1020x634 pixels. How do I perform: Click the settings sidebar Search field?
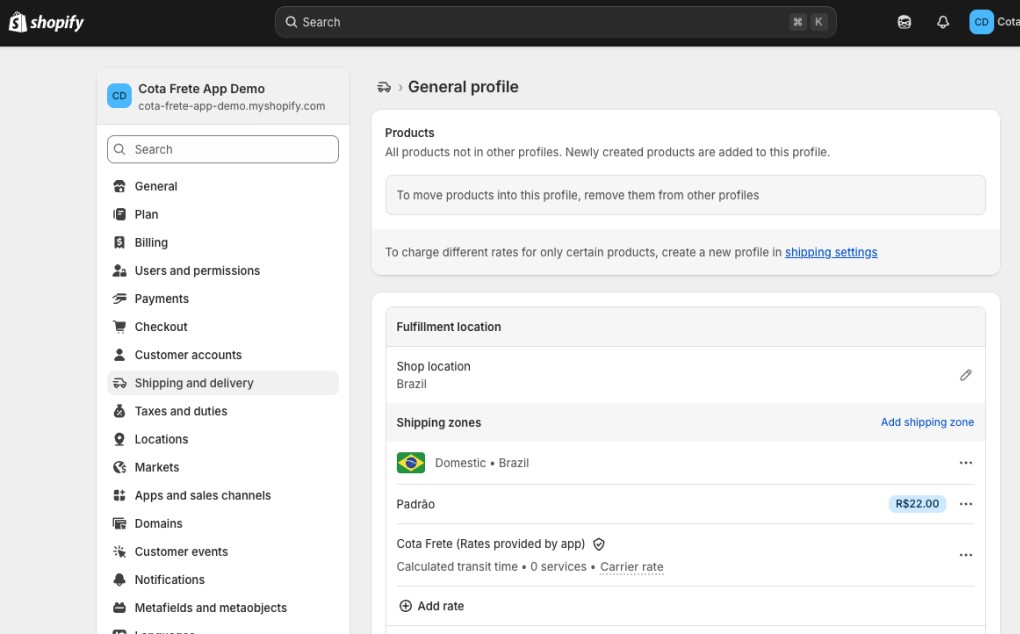223,149
